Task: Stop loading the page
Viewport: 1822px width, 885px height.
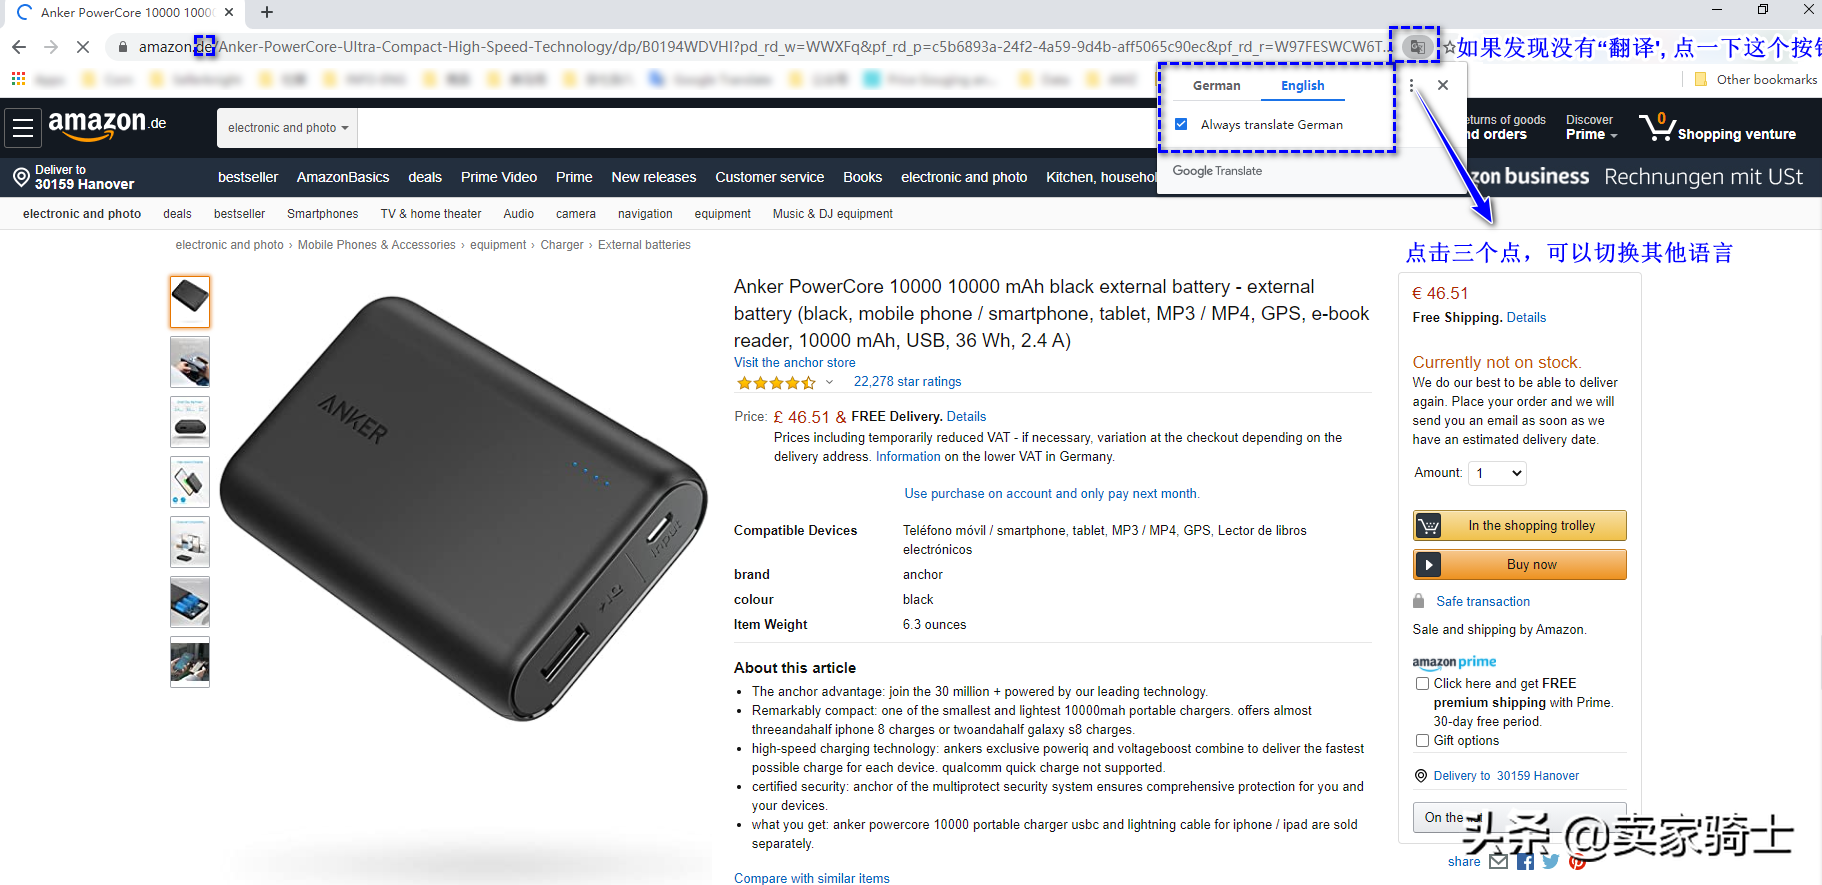Action: (83, 47)
